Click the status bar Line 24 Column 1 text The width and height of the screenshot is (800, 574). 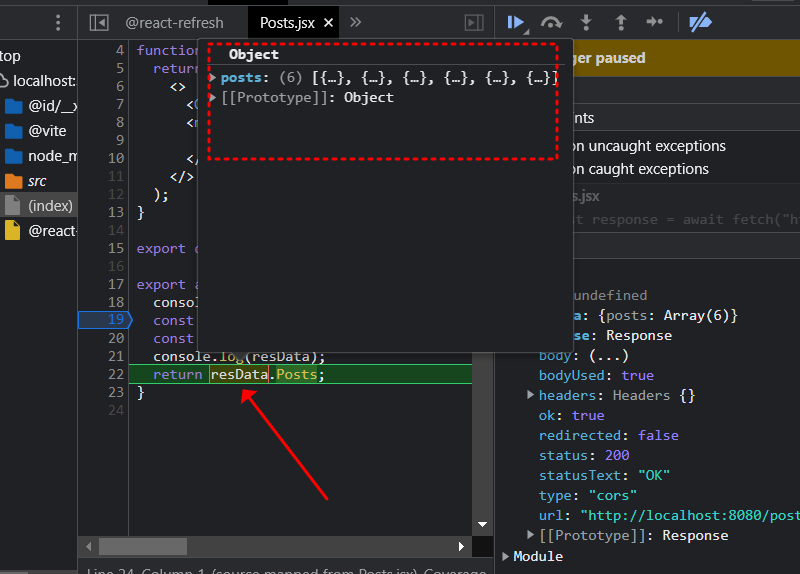[x=147, y=570]
